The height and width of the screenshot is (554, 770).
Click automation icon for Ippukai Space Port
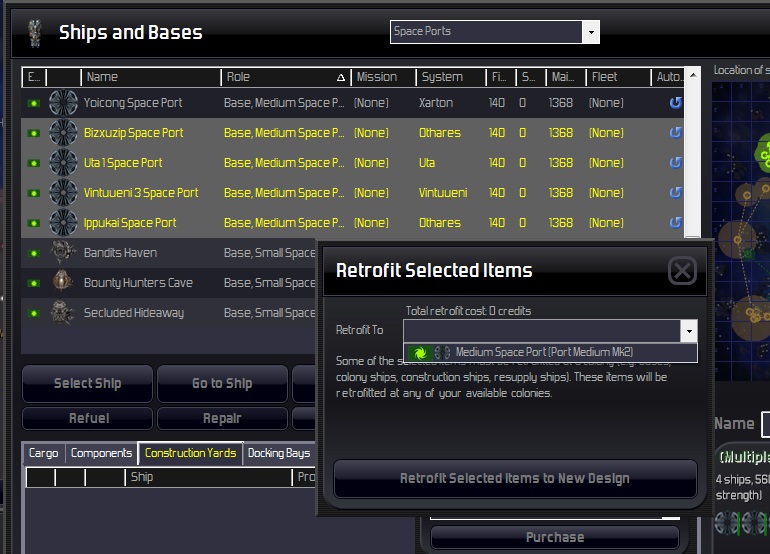click(x=676, y=222)
